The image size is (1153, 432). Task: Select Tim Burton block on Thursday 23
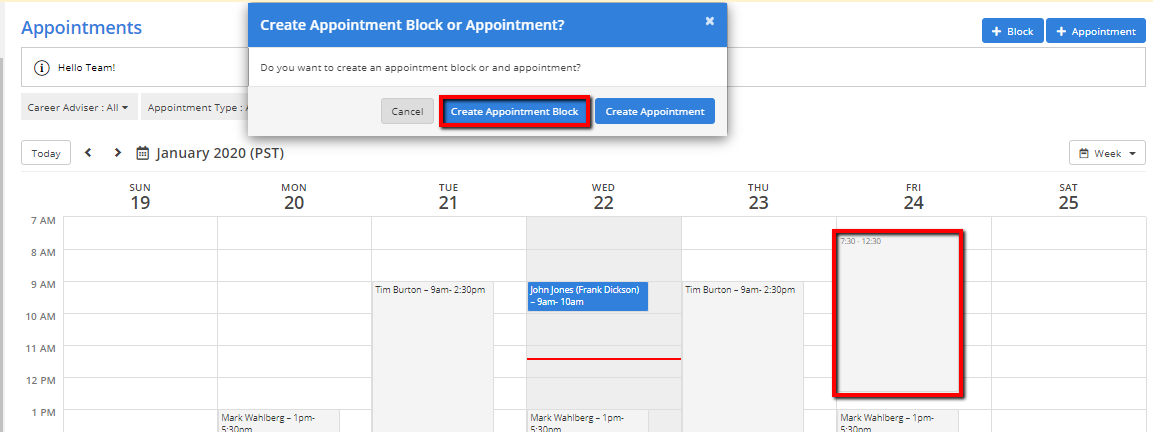click(x=742, y=340)
